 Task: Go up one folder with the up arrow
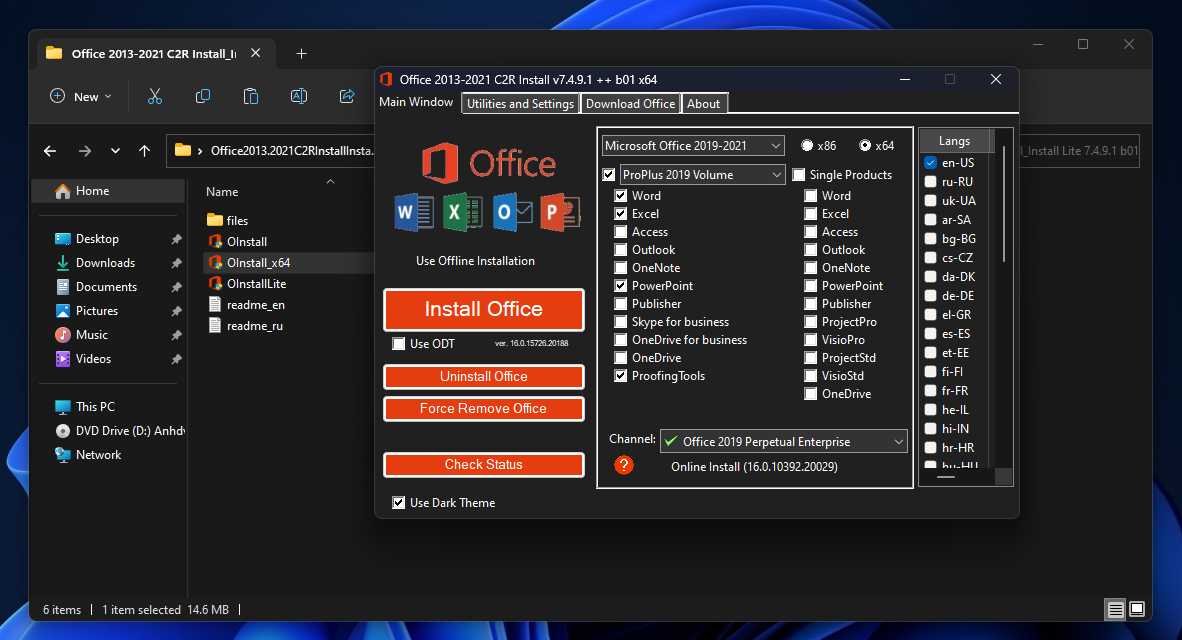145,151
